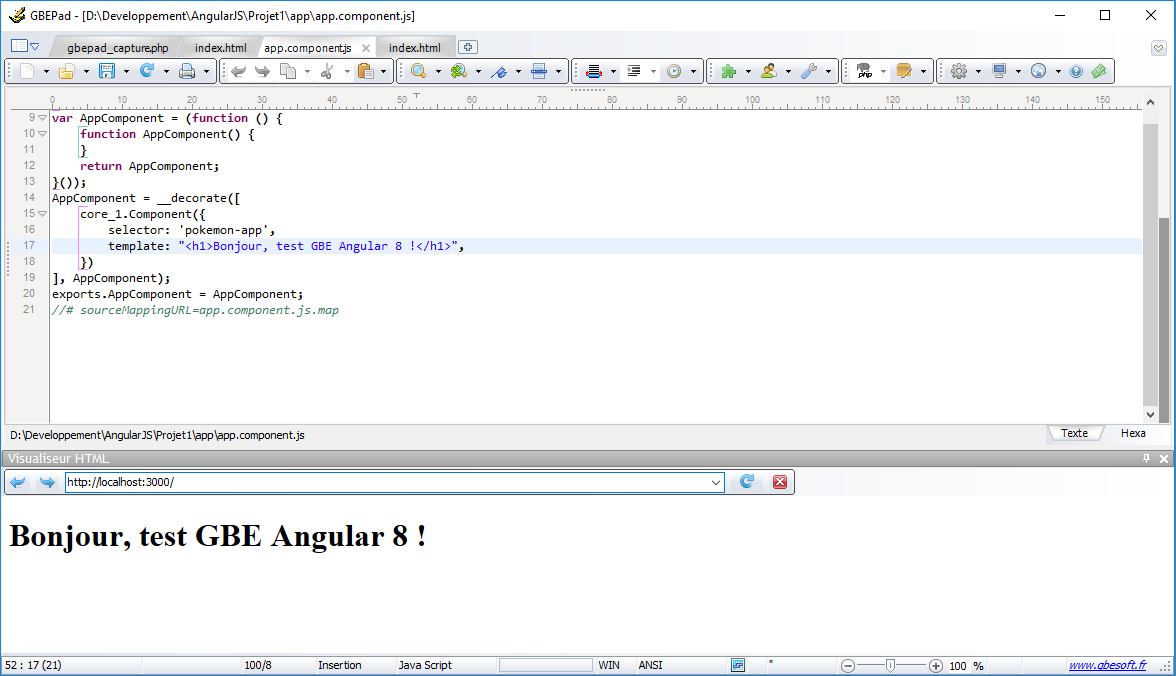Expand the dropdown beside the wrench icon
Screen dimensions: 1176x676
(x=828, y=72)
